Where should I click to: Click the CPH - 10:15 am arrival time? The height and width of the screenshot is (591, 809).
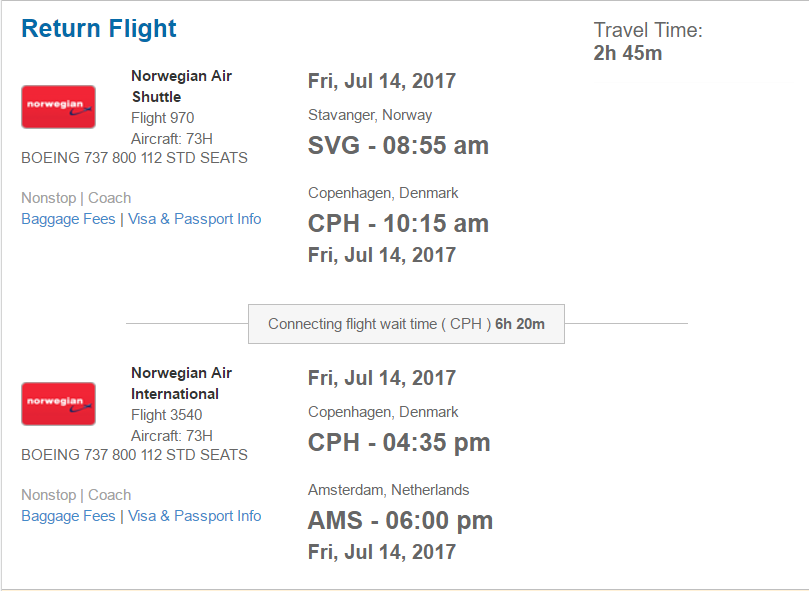[398, 223]
